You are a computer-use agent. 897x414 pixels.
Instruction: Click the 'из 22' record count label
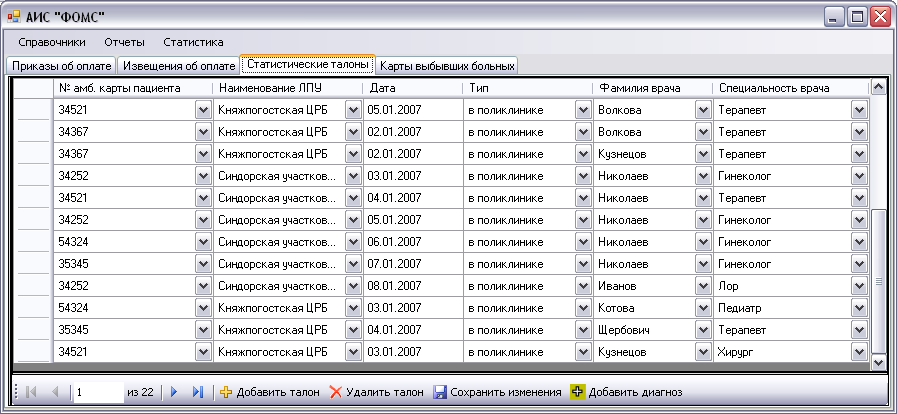pyautogui.click(x=141, y=392)
